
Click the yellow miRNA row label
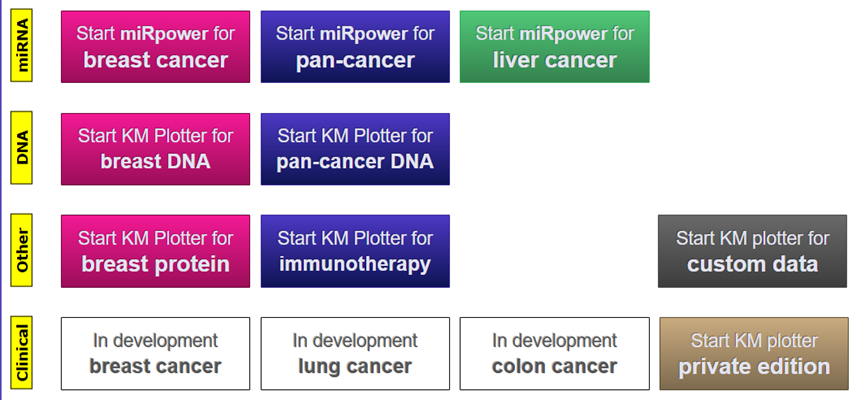(x=22, y=46)
